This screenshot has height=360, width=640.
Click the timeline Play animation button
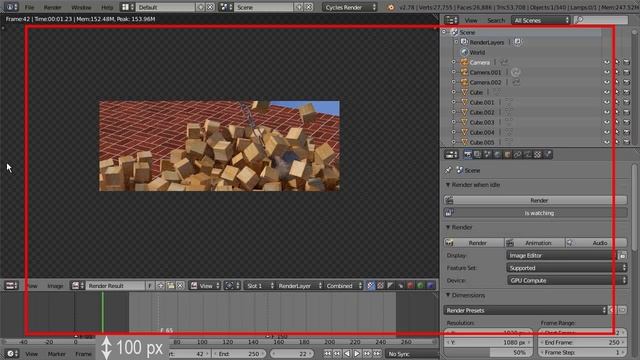357,353
